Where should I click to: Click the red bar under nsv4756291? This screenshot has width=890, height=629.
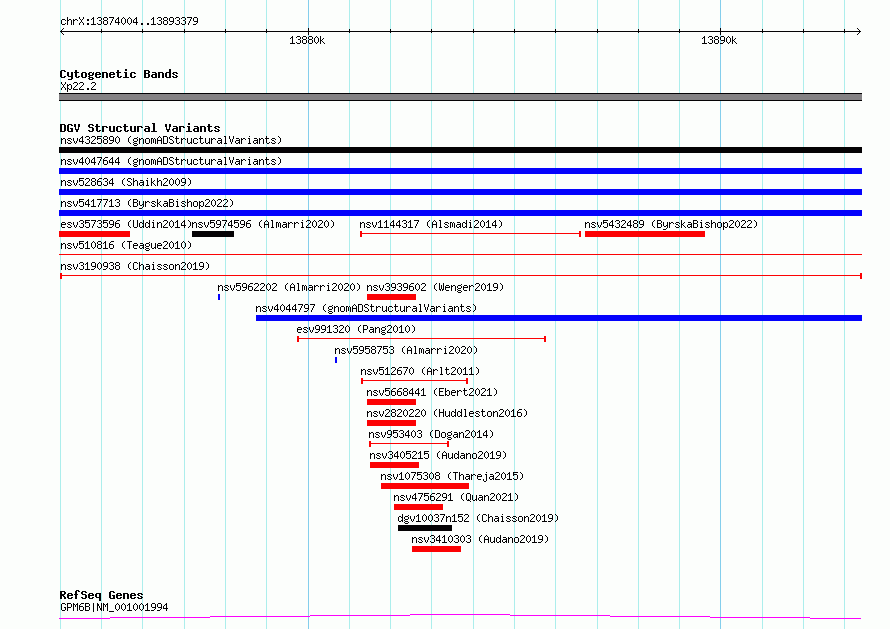point(418,507)
